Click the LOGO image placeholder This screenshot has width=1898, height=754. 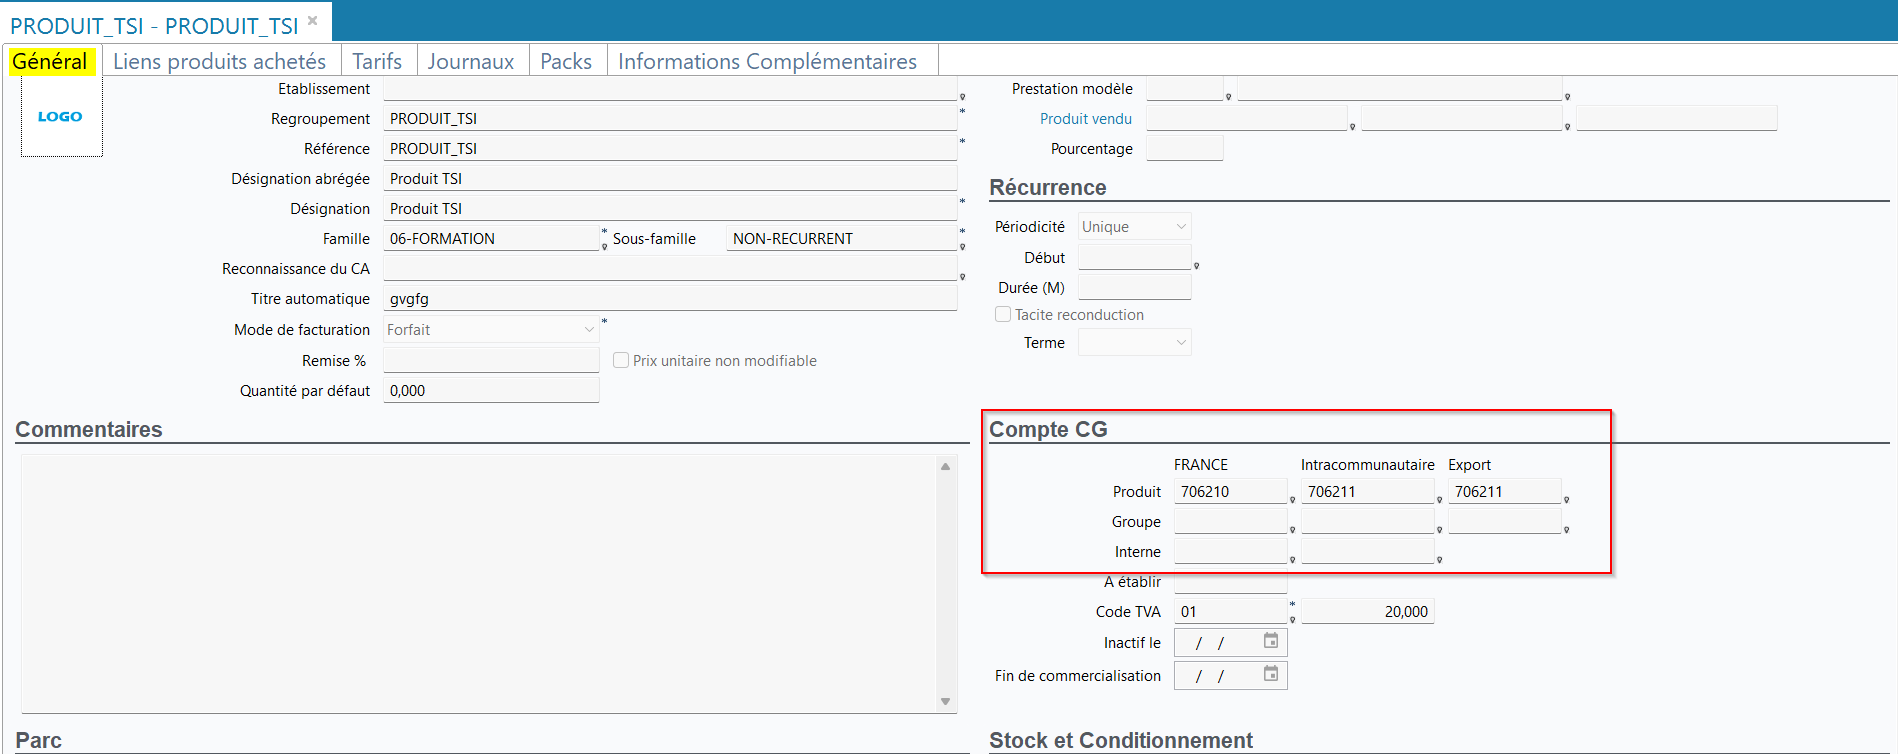pyautogui.click(x=61, y=117)
